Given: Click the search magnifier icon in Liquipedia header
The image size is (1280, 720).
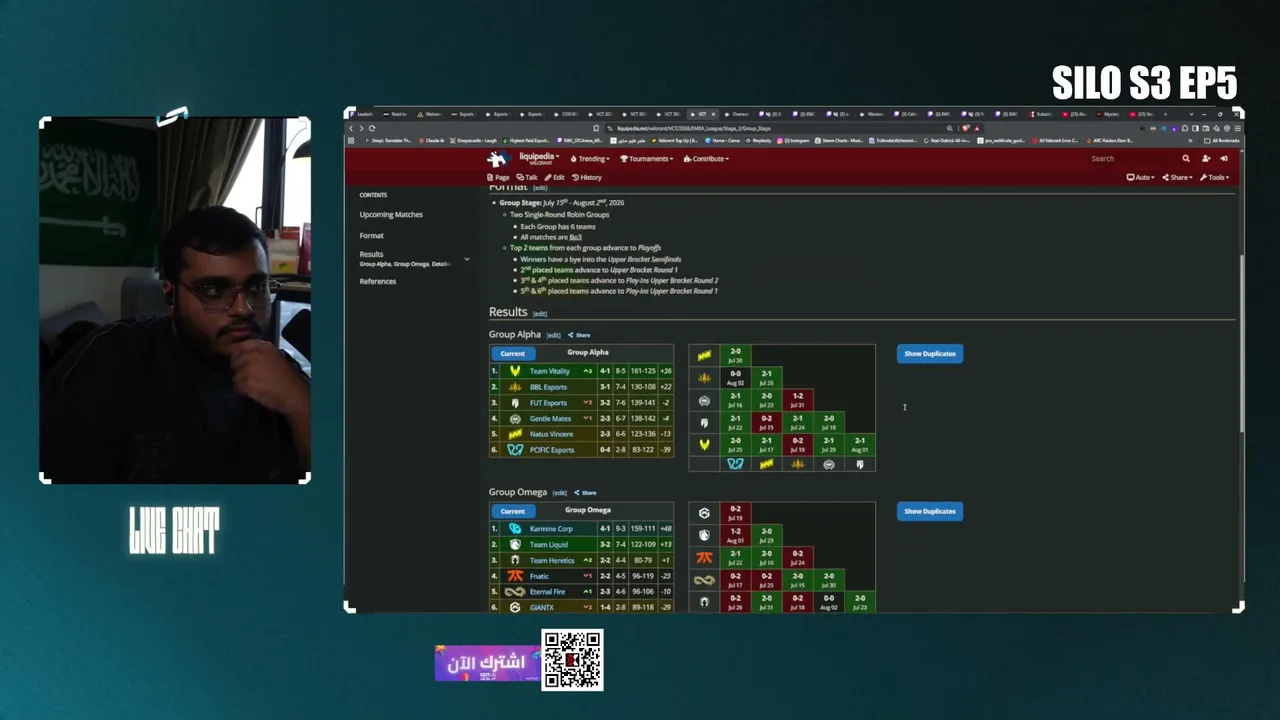Looking at the screenshot, I should 1186,159.
